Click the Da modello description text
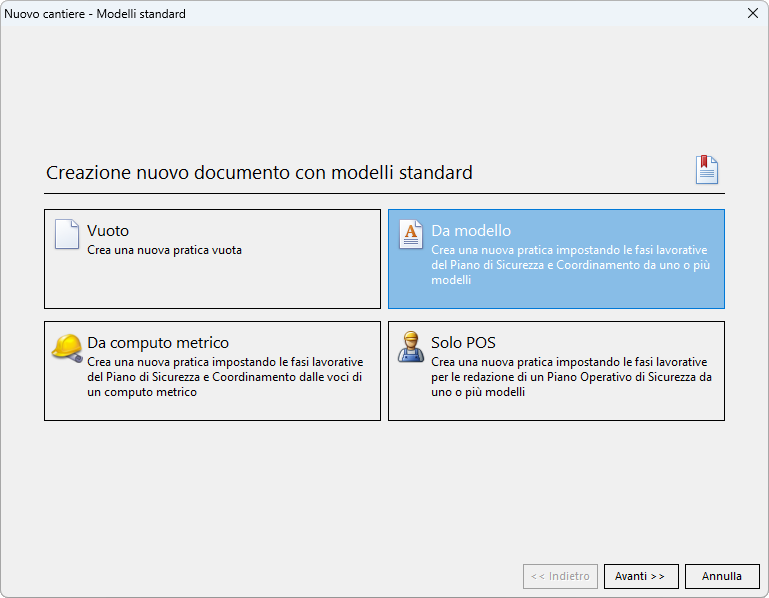 pyautogui.click(x=570, y=265)
